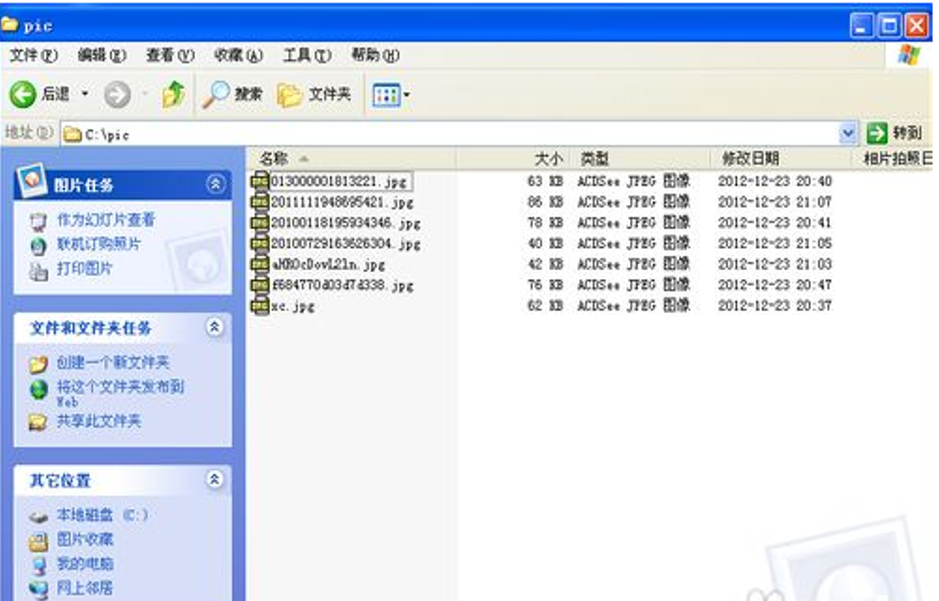Click the pic folder icon in title bar

coord(9,24)
